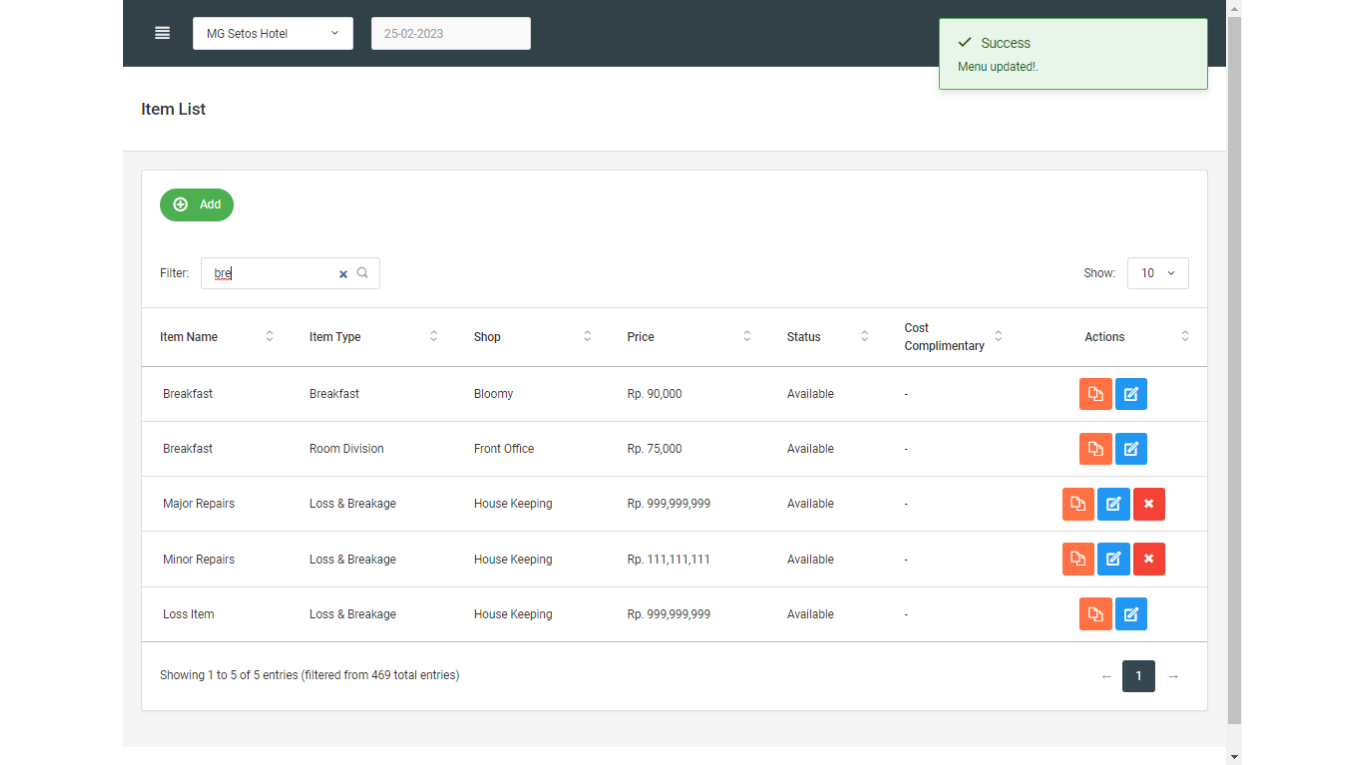Clear the filter text with X icon
This screenshot has width=1365, height=765.
coord(343,274)
